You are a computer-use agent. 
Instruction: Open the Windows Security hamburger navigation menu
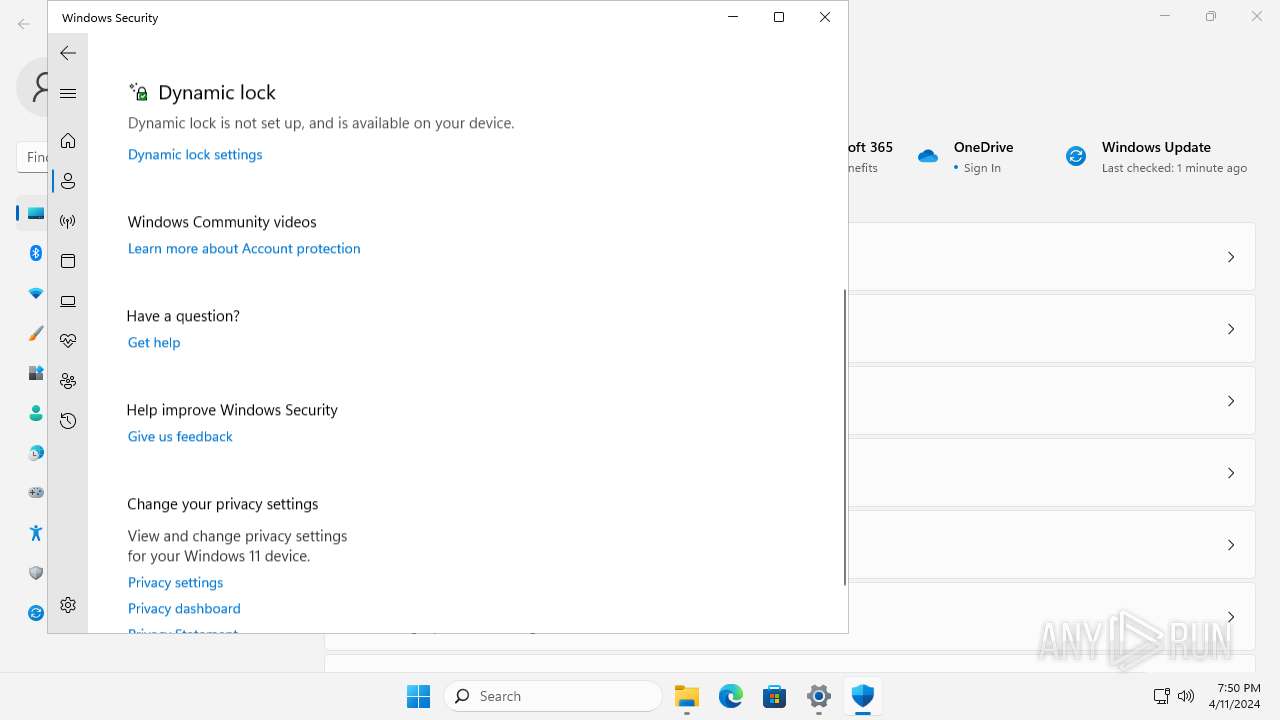pyautogui.click(x=68, y=93)
